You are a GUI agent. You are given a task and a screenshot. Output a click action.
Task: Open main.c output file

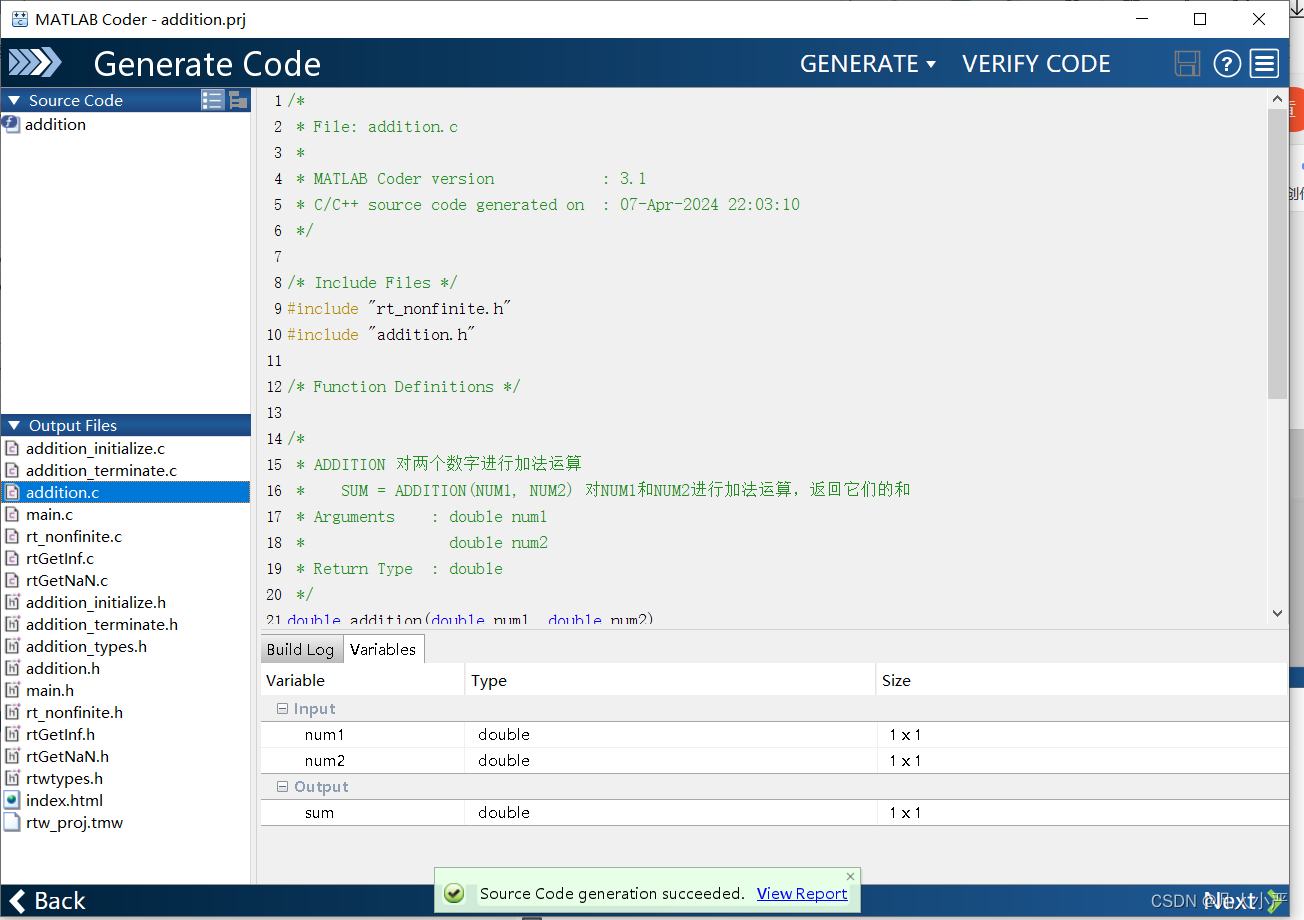(x=49, y=514)
